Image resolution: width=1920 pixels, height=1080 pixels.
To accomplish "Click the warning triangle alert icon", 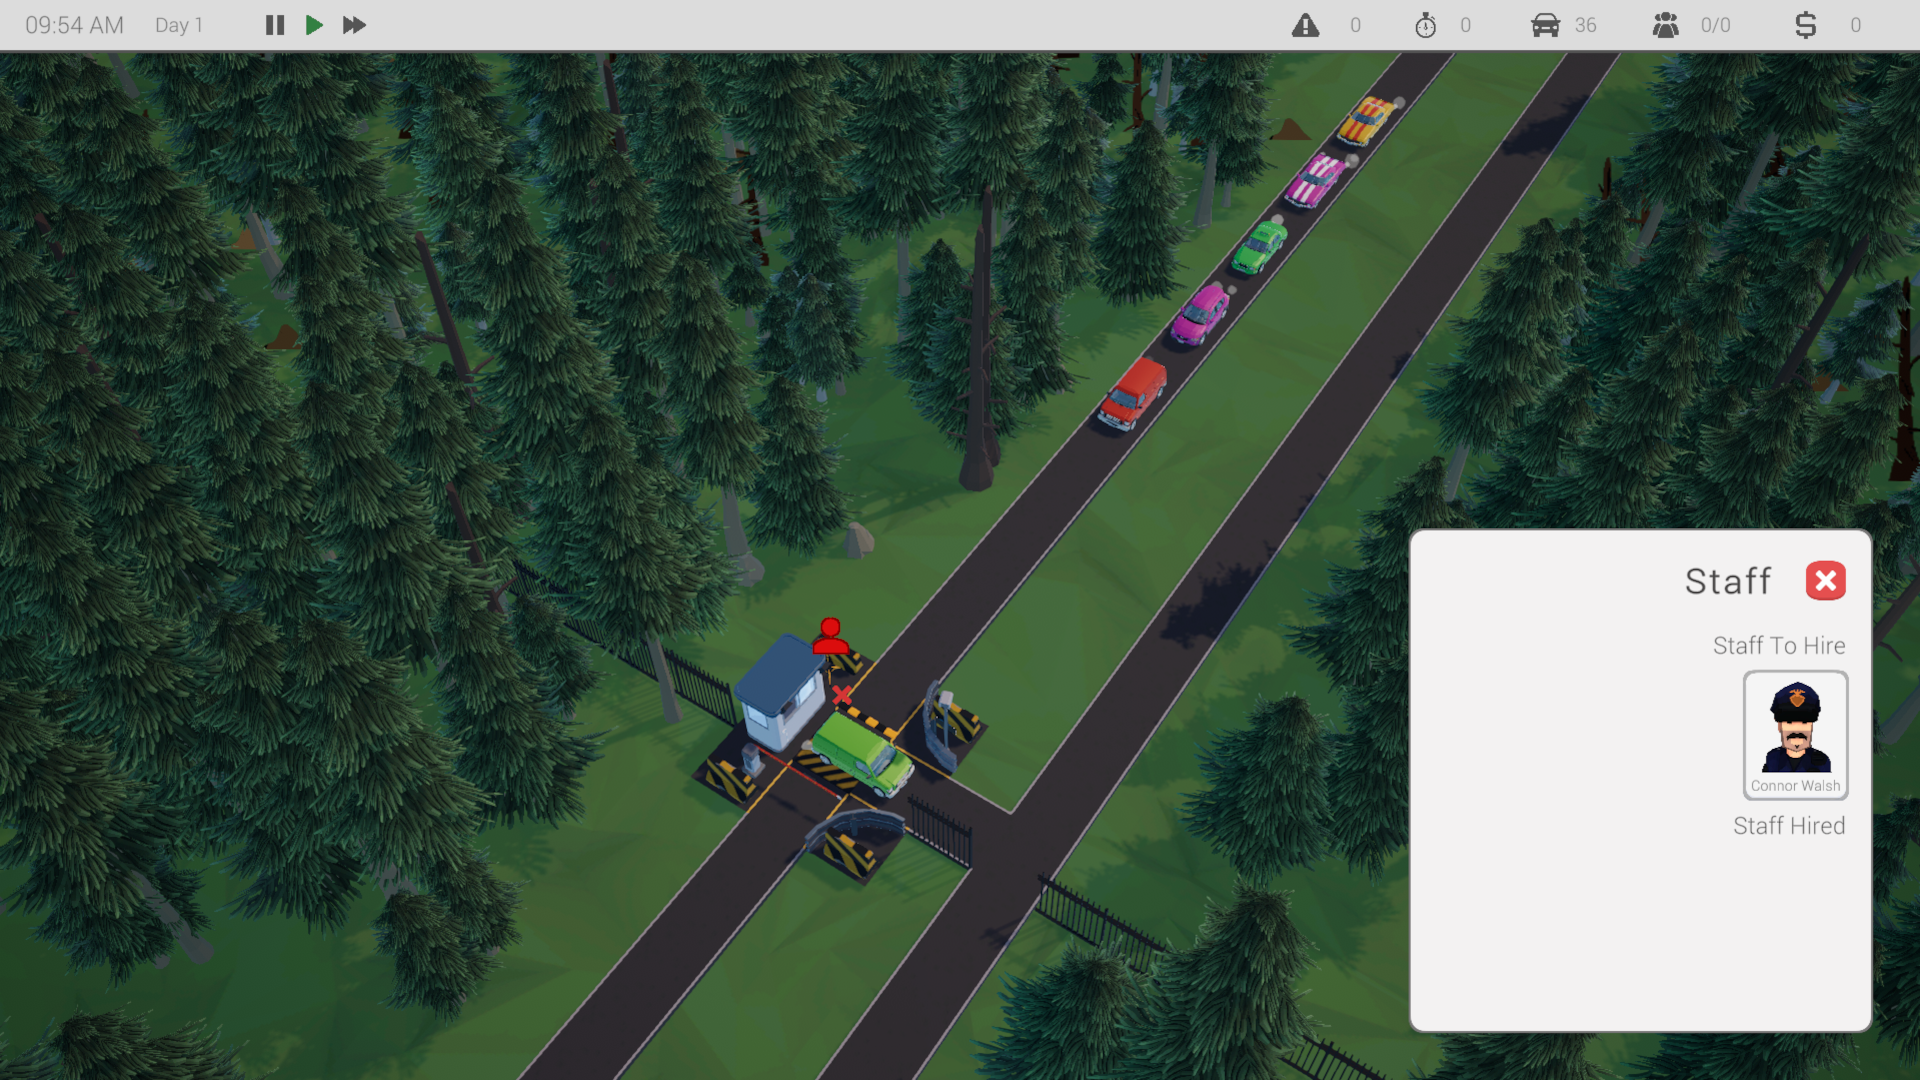I will tap(1307, 25).
